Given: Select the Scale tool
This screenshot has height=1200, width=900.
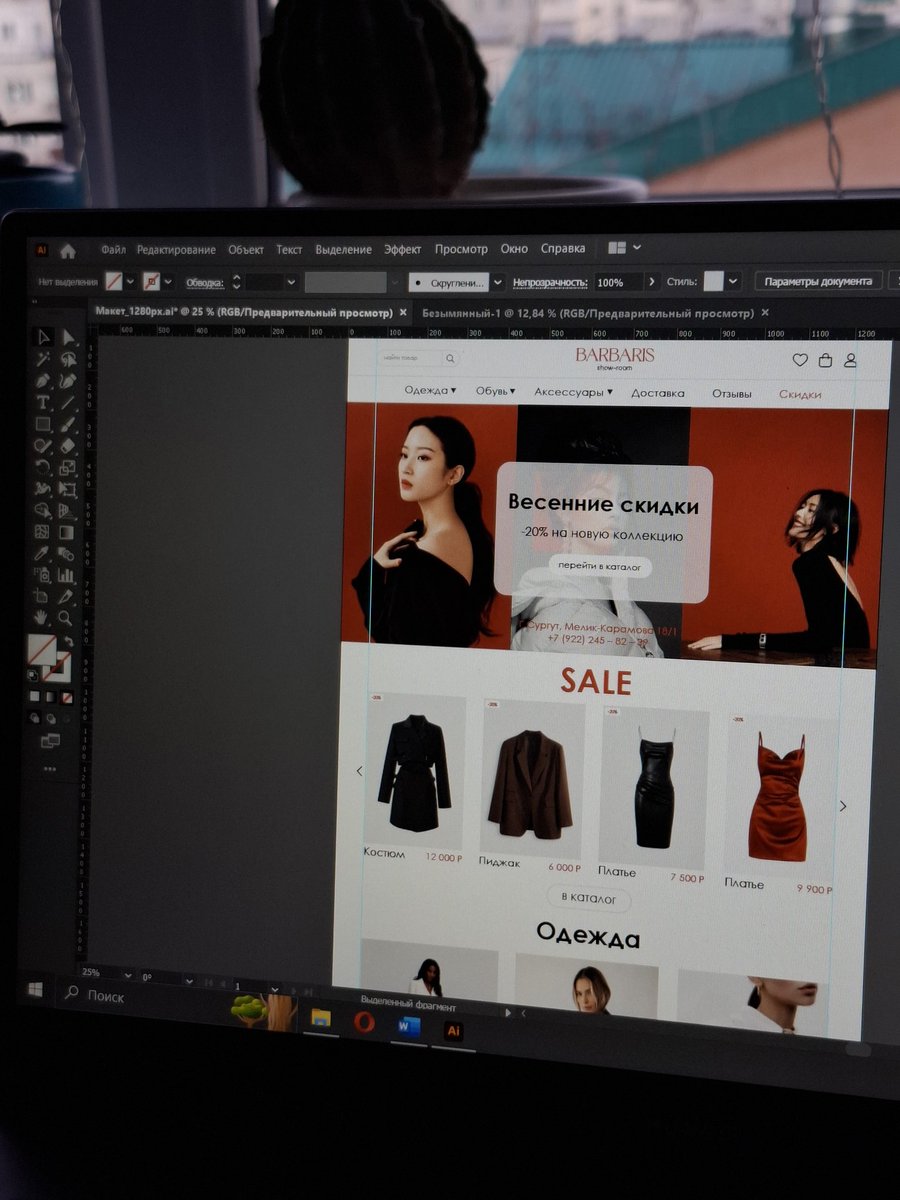Looking at the screenshot, I should tap(66, 468).
